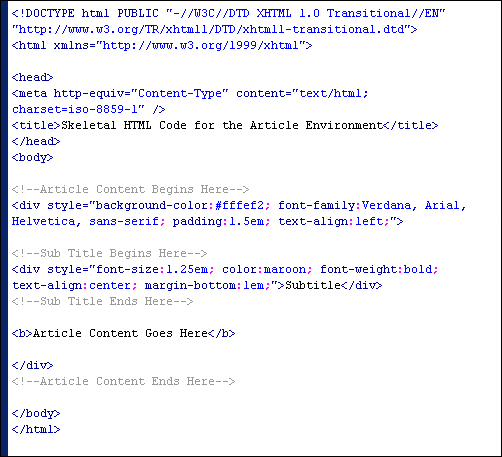Image resolution: width=502 pixels, height=457 pixels.
Task: Click the opening <body> tag
Action: pyautogui.click(x=32, y=157)
